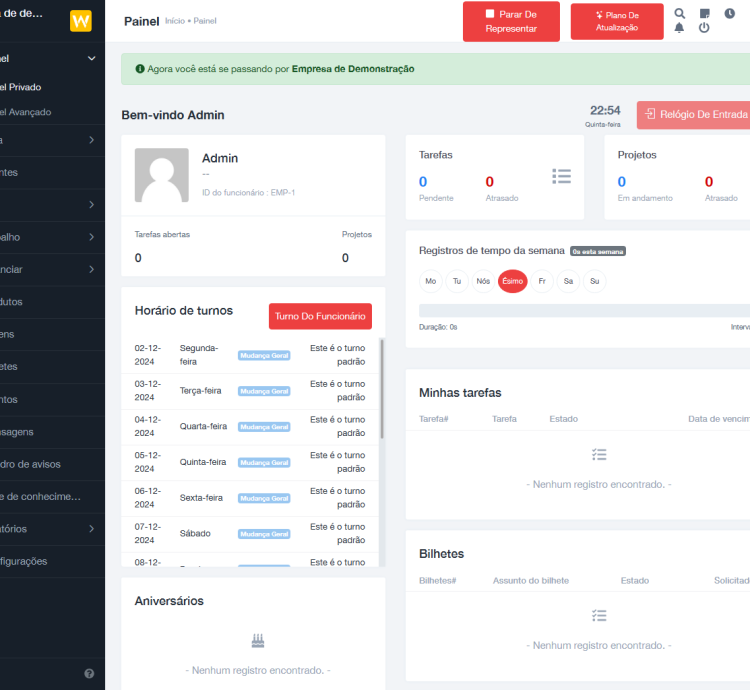Click the Parar De Representar button

tap(511, 21)
